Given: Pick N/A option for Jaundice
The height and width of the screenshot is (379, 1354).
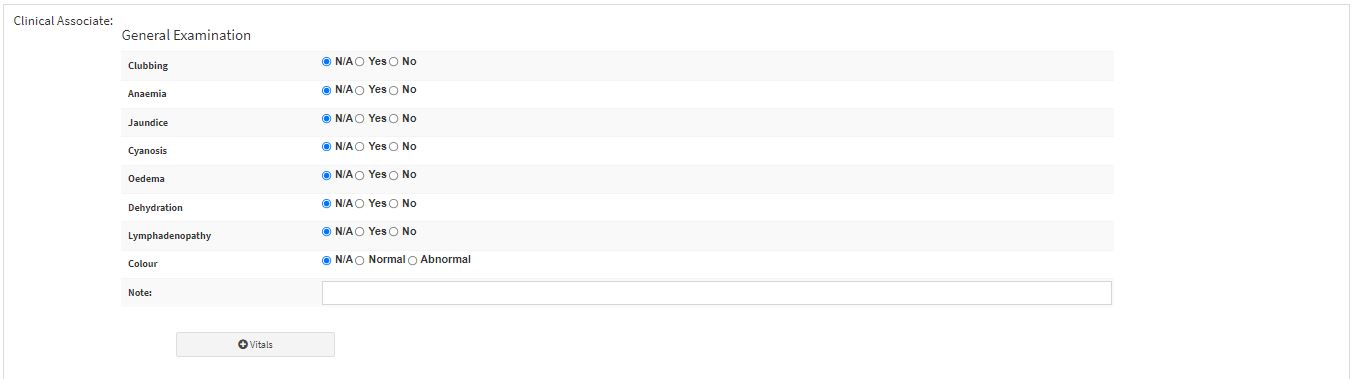Looking at the screenshot, I should (x=326, y=119).
